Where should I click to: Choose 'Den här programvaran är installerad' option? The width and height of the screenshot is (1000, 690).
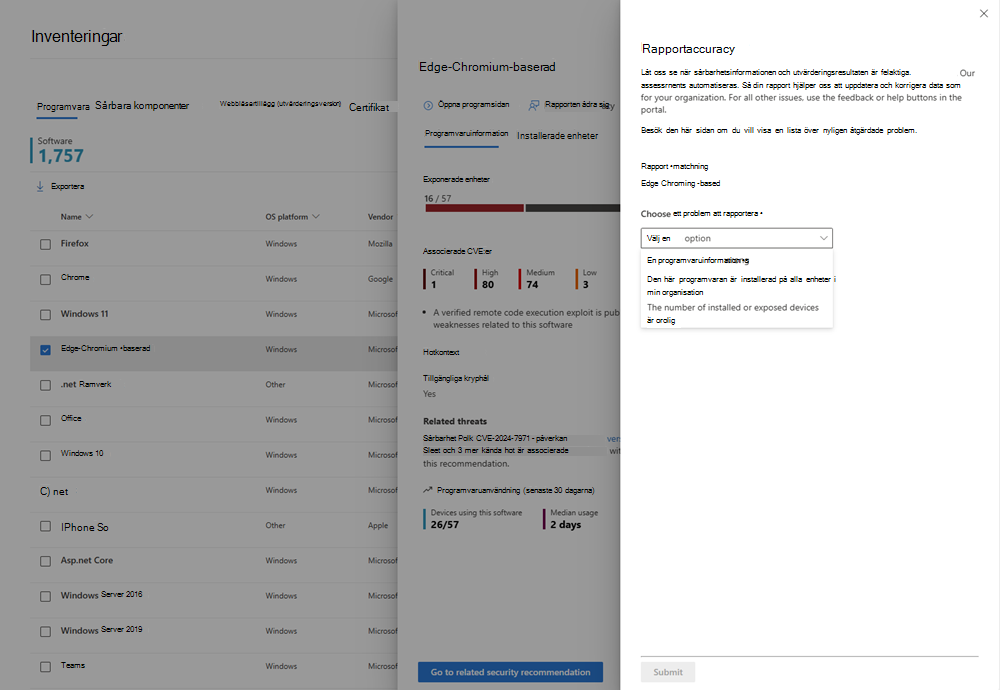(737, 286)
